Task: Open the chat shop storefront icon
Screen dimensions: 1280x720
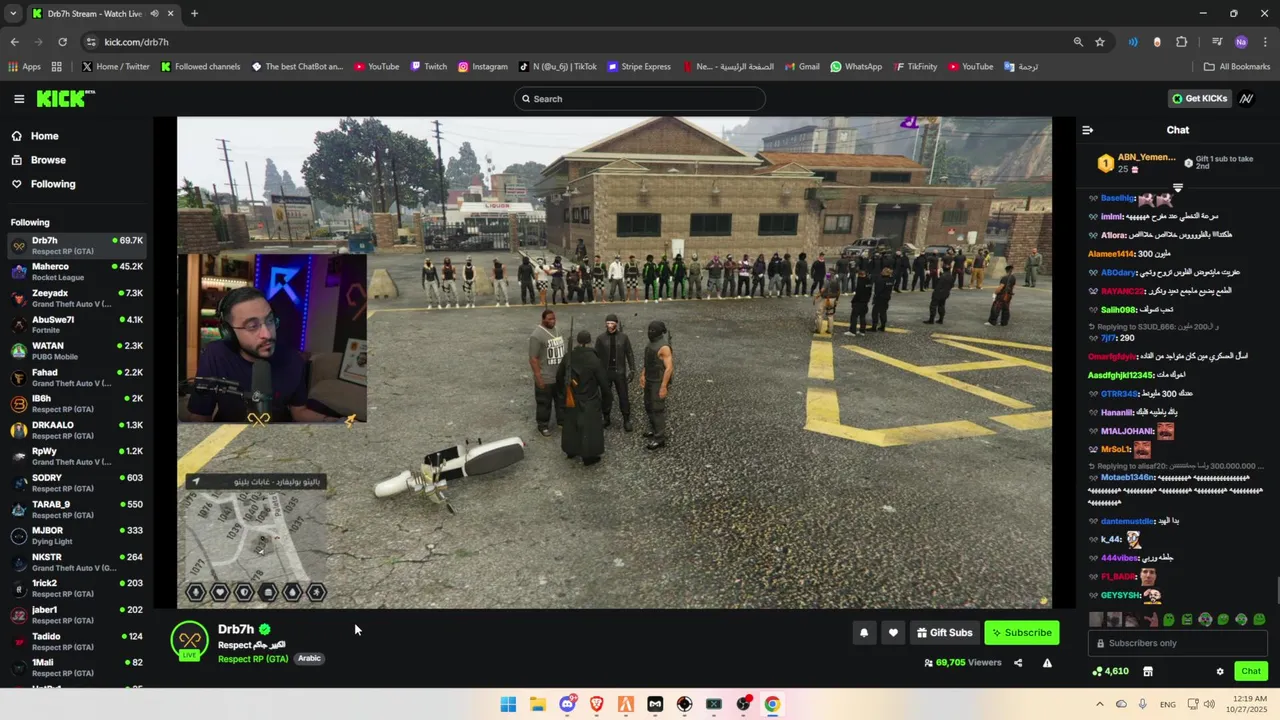Action: [x=1148, y=672]
